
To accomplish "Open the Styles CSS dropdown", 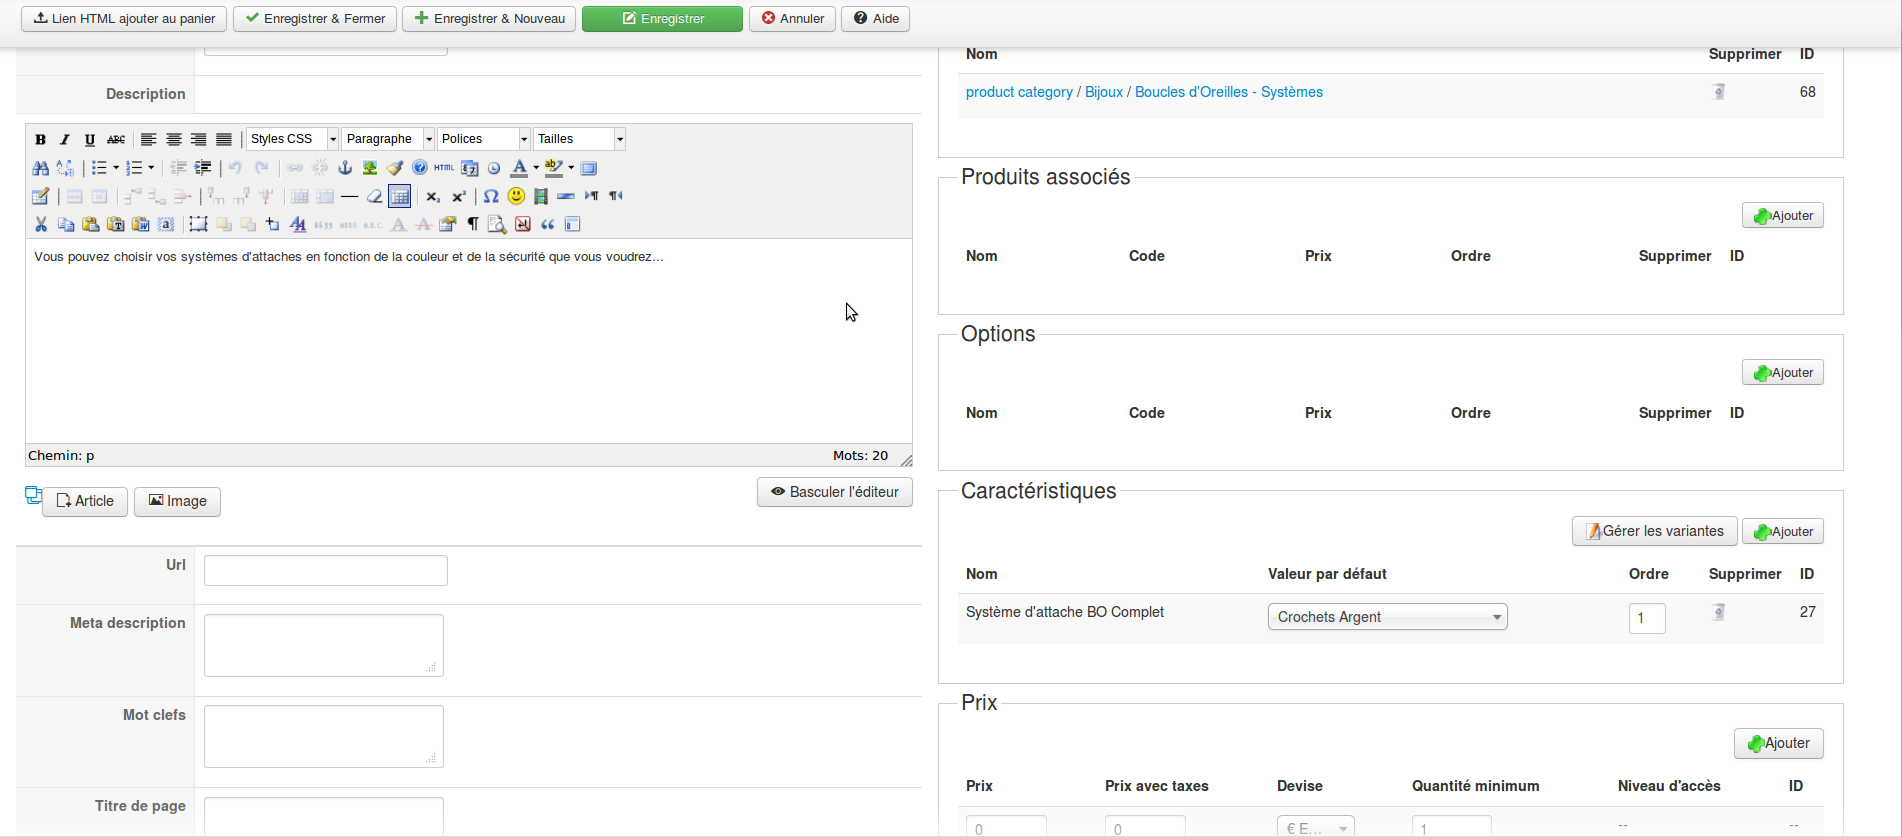I will click(x=292, y=139).
